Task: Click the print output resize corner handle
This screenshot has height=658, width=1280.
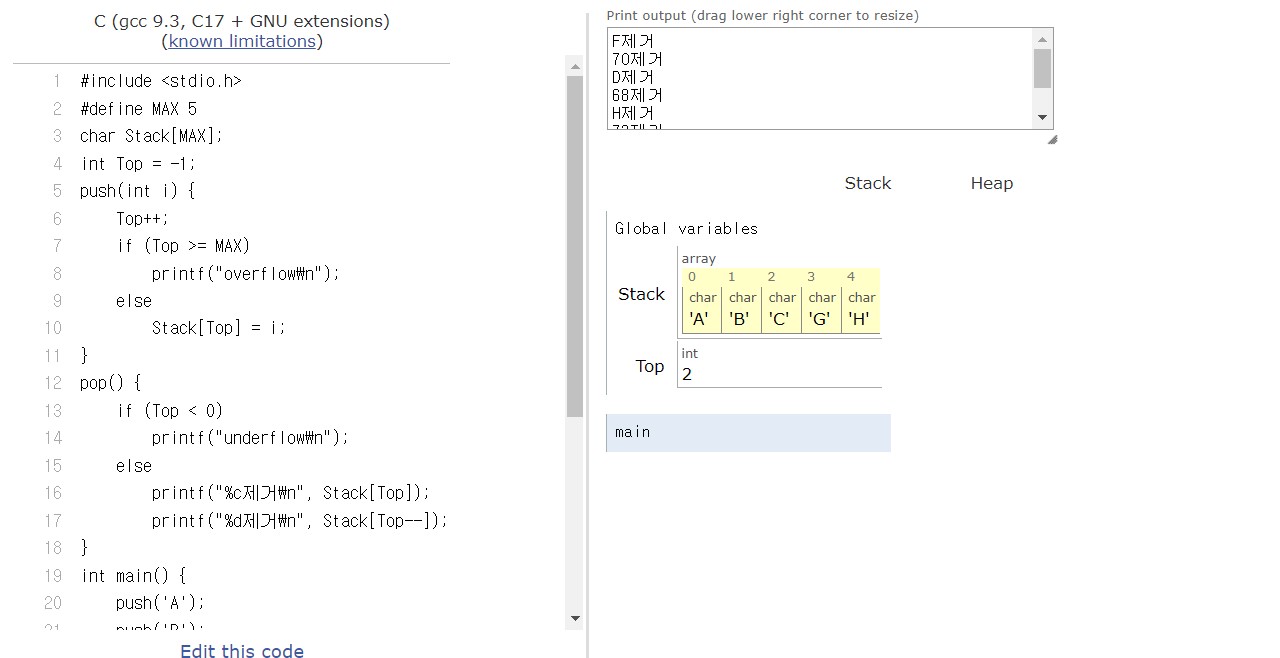Action: click(x=1051, y=139)
